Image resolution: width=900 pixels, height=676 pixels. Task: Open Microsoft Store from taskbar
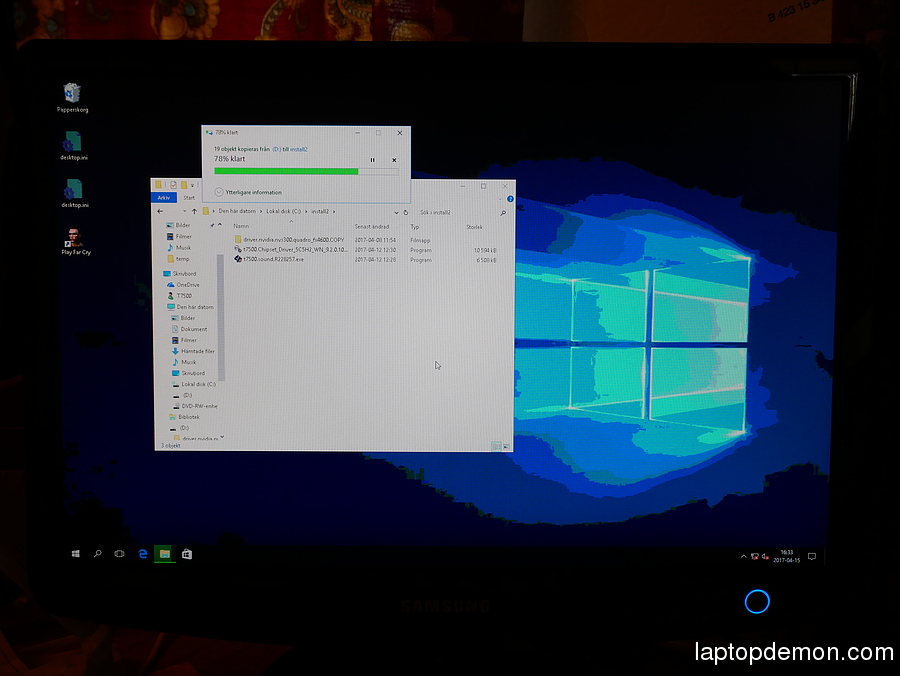coord(187,554)
